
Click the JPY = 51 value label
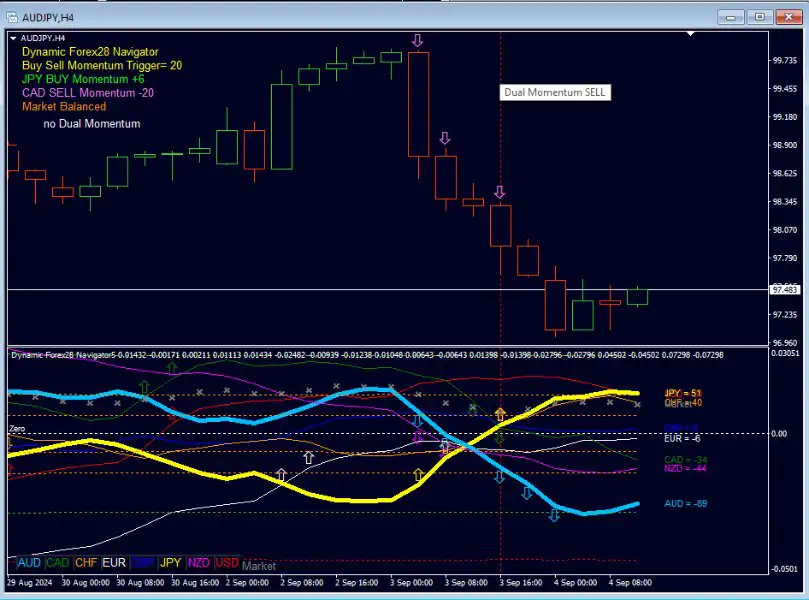[x=684, y=393]
